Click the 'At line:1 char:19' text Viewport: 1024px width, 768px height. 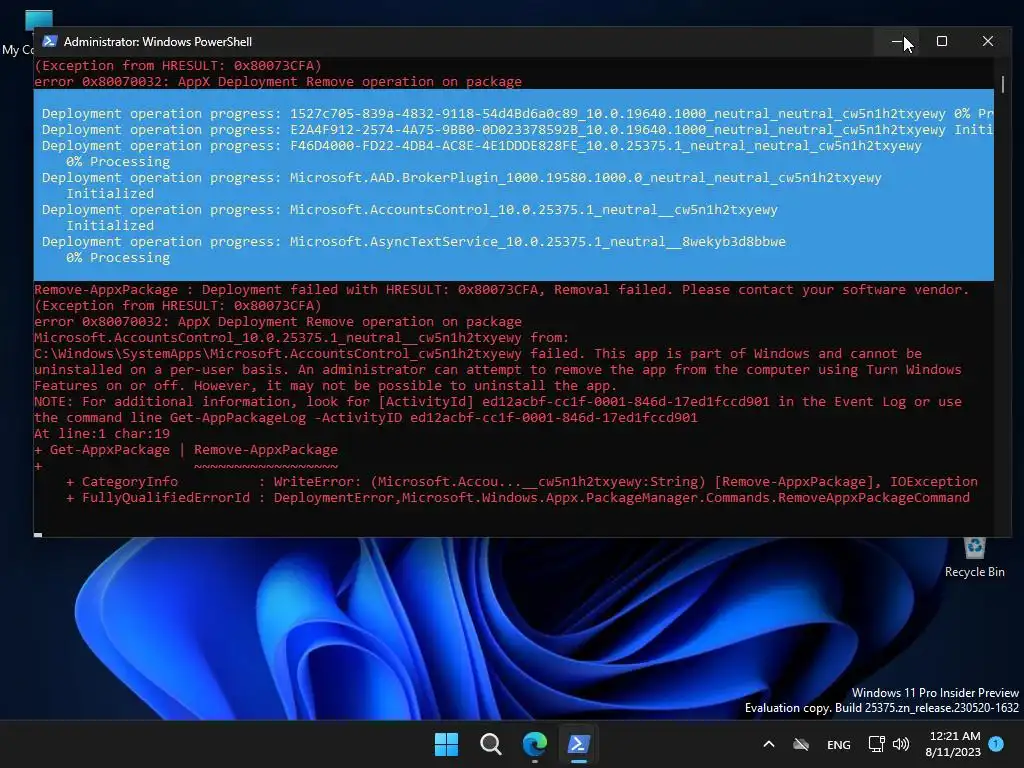pyautogui.click(x=102, y=434)
